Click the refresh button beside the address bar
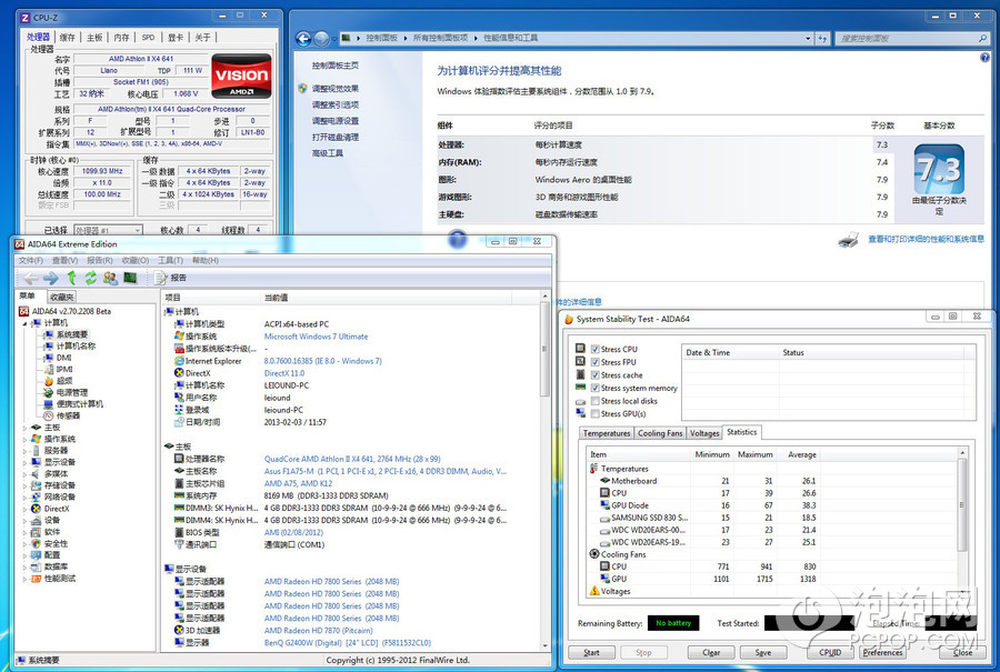Screen dimensions: 1000x672 (823, 38)
